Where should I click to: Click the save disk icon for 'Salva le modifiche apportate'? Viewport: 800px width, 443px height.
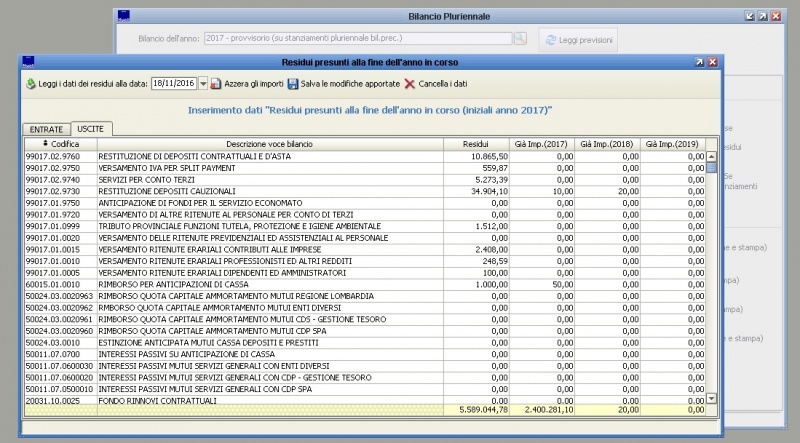(x=292, y=84)
